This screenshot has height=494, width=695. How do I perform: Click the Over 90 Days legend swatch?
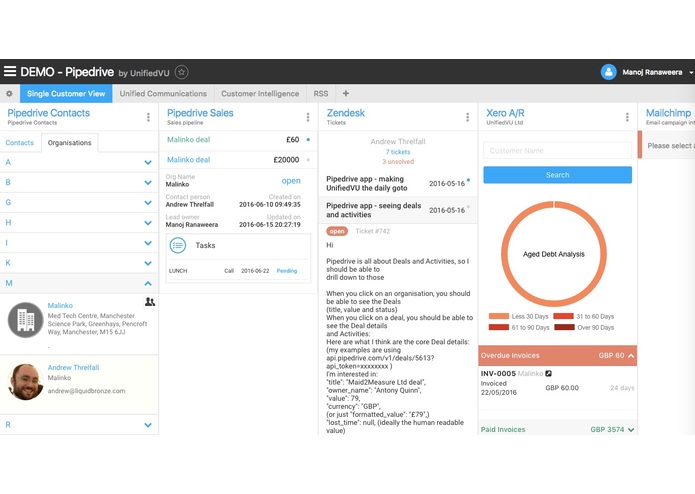[564, 327]
